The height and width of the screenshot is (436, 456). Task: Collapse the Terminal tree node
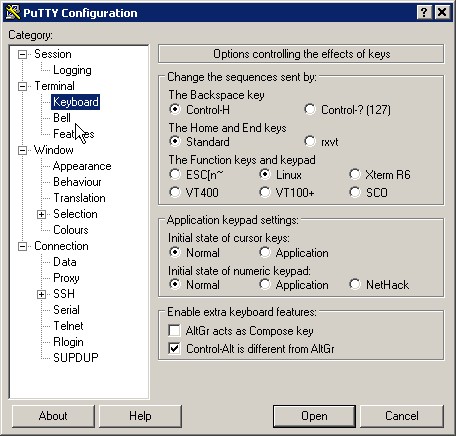pyautogui.click(x=23, y=87)
